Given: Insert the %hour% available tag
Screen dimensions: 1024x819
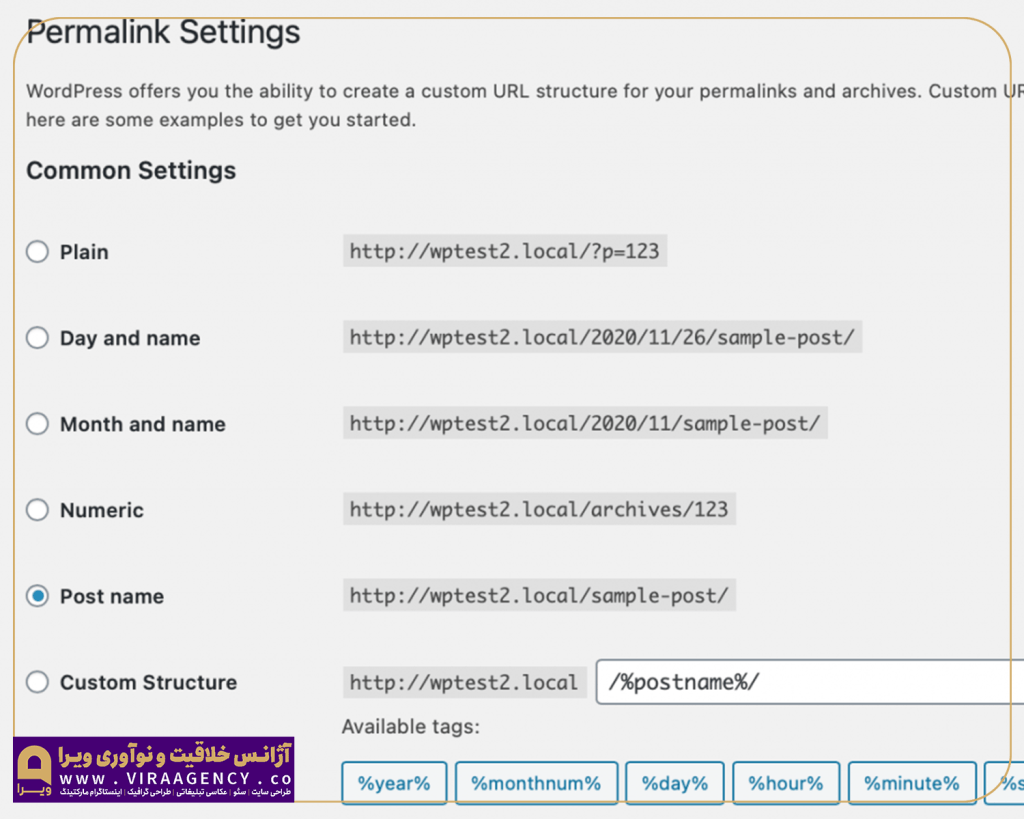Looking at the screenshot, I should pos(785,783).
